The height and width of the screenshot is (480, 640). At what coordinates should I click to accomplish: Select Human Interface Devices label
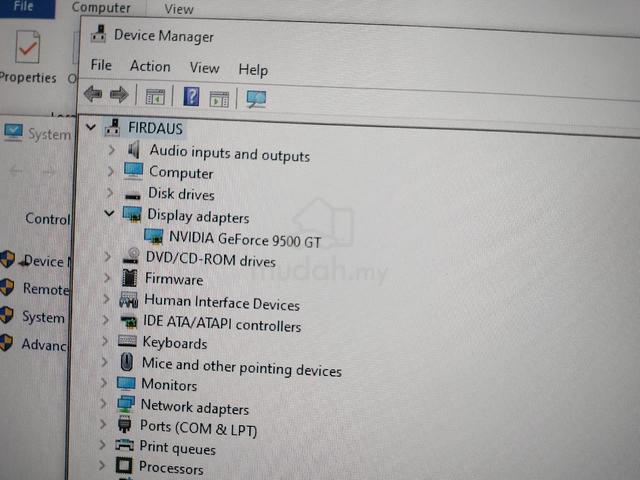coord(222,302)
